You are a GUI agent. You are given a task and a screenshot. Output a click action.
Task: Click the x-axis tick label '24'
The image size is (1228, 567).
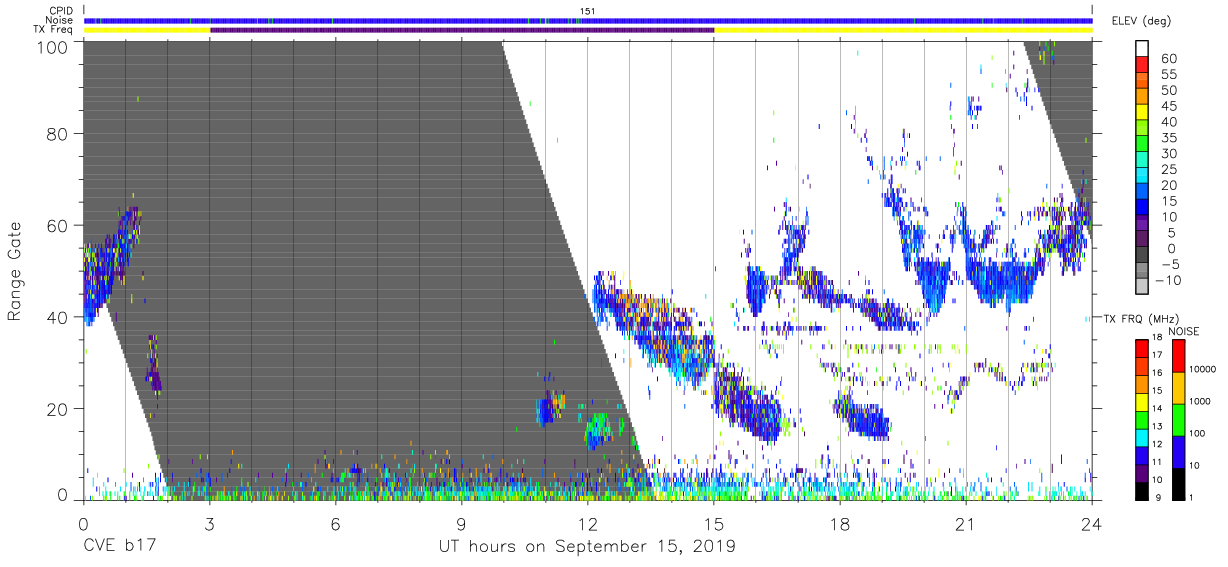(x=1092, y=523)
